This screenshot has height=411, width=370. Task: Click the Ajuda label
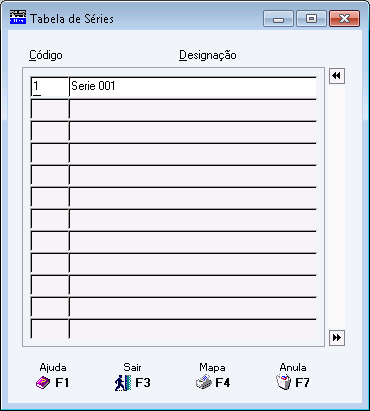53,367
